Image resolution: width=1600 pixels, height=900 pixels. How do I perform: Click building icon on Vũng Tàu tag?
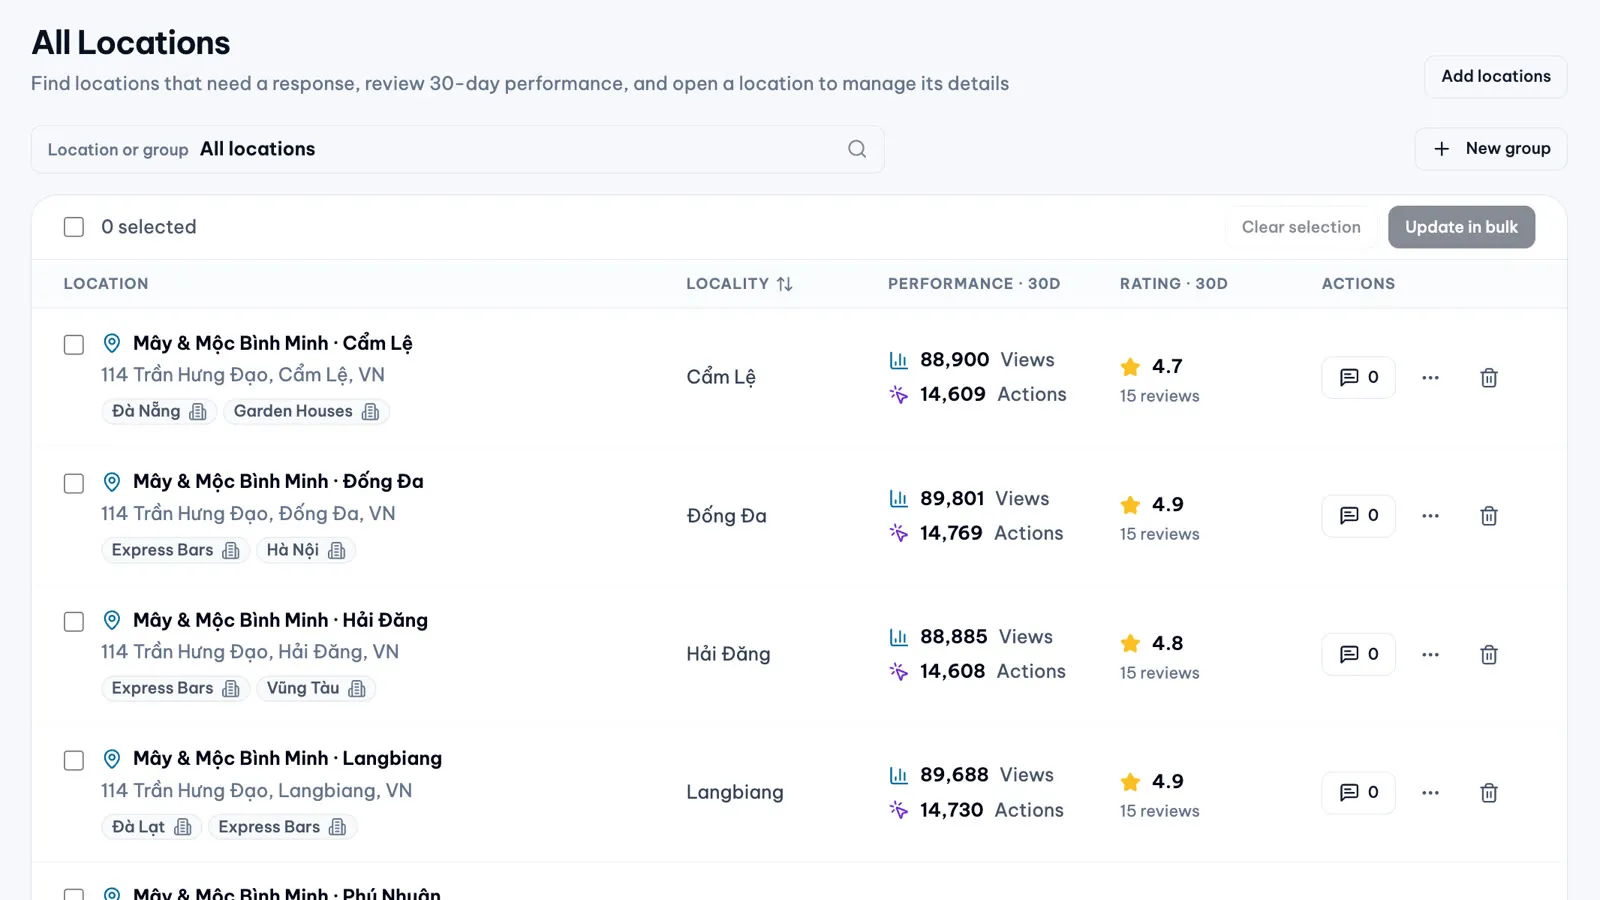pyautogui.click(x=357, y=689)
